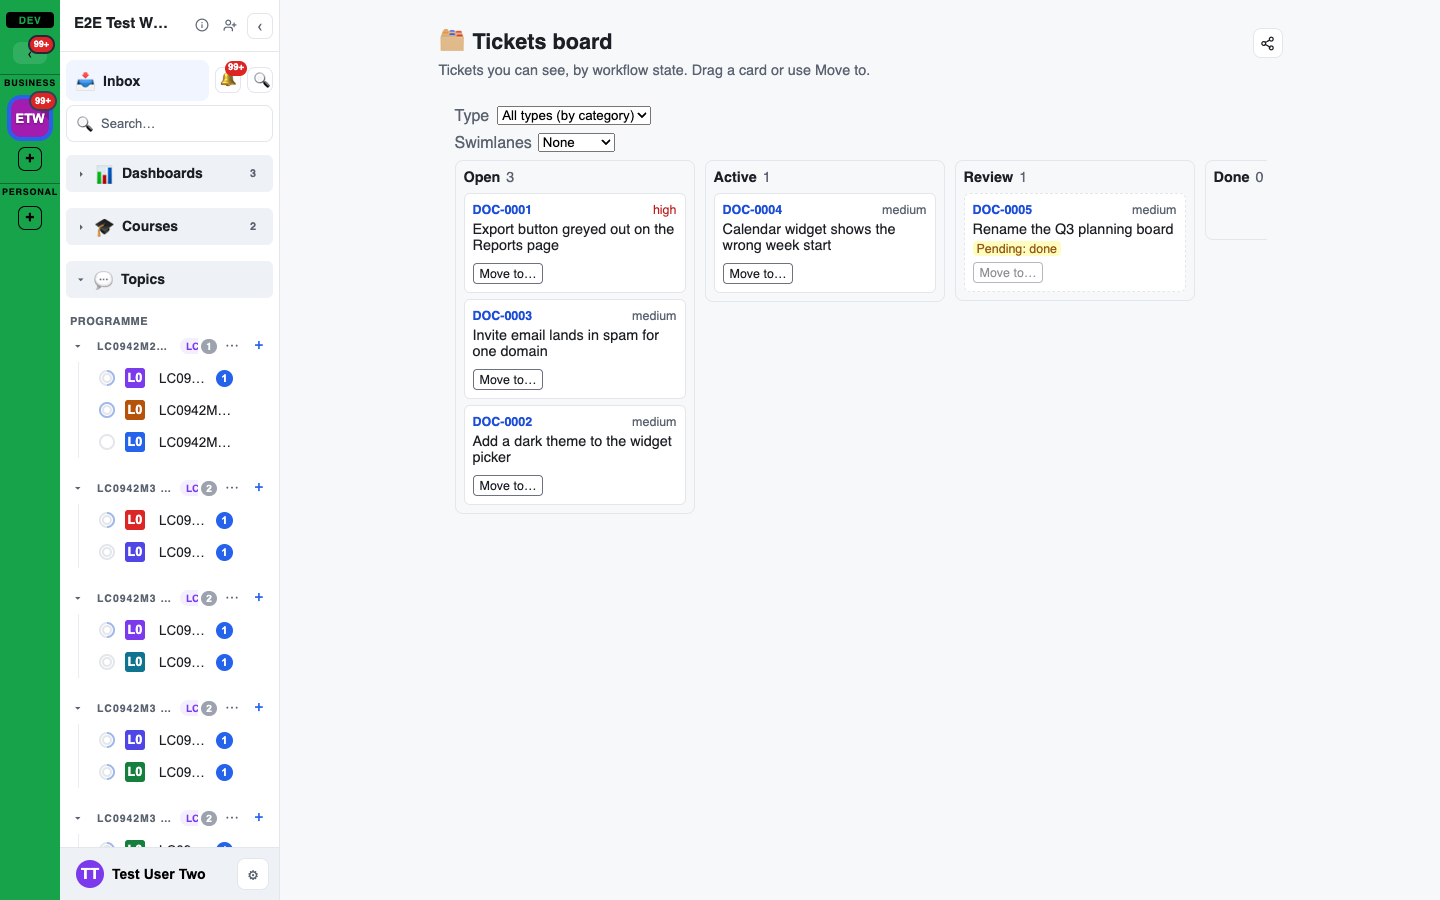
Task: Select the ETW workspace icon
Action: pyautogui.click(x=30, y=118)
